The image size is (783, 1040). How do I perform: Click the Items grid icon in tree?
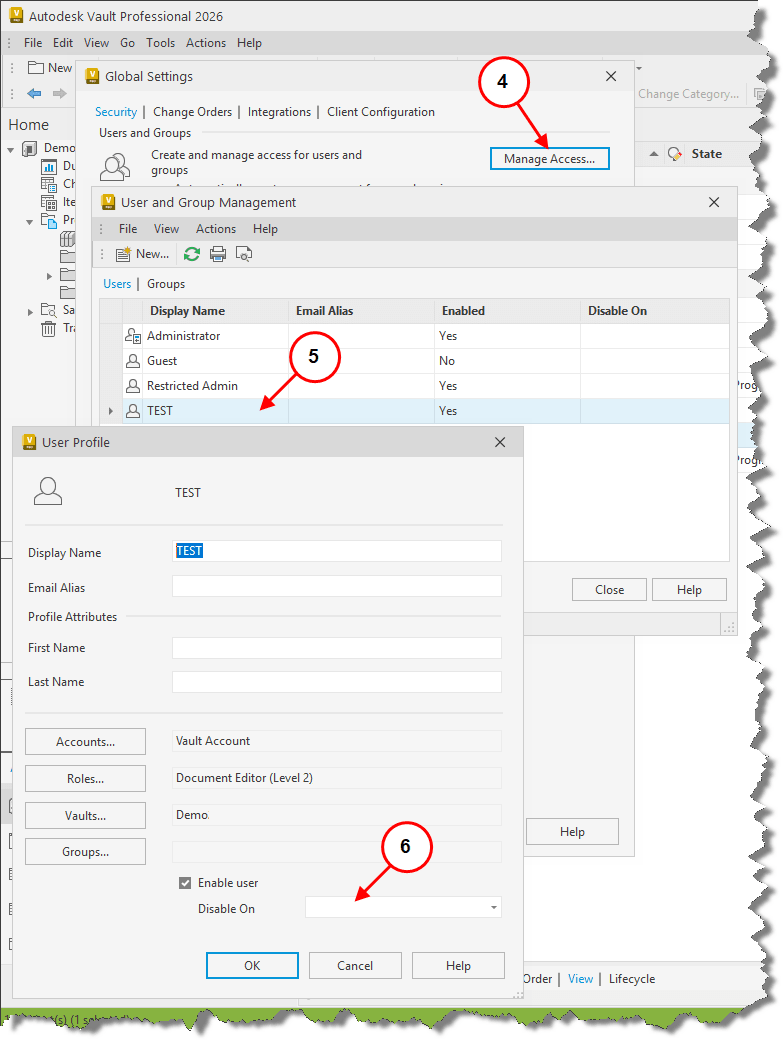point(49,202)
